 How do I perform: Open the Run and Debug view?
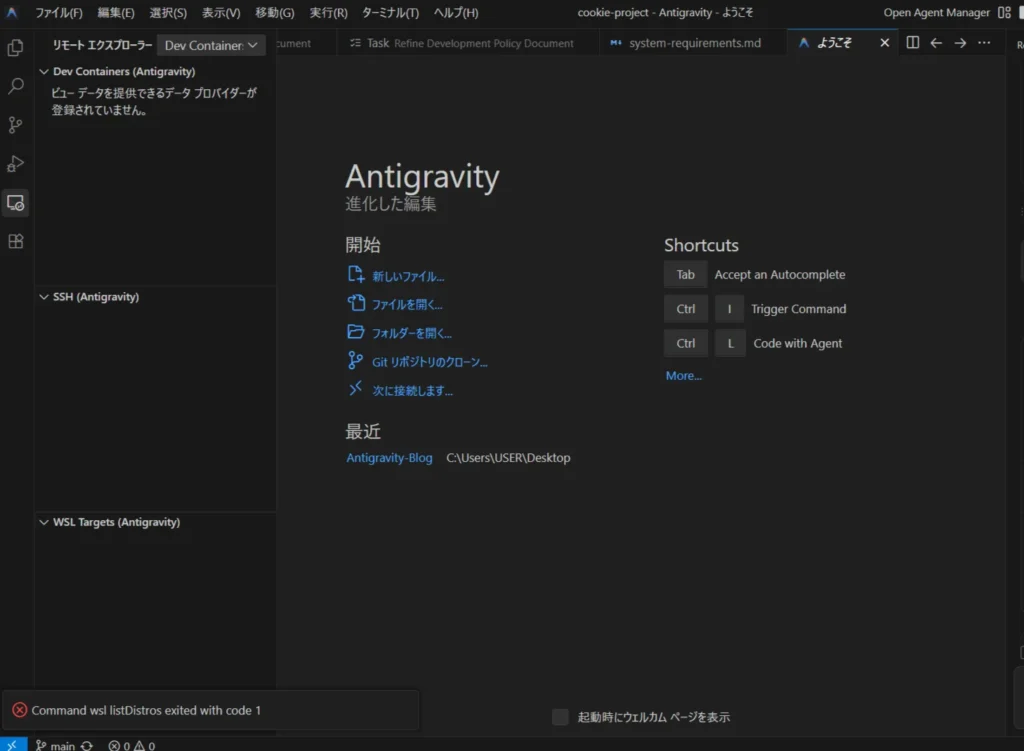[16, 163]
